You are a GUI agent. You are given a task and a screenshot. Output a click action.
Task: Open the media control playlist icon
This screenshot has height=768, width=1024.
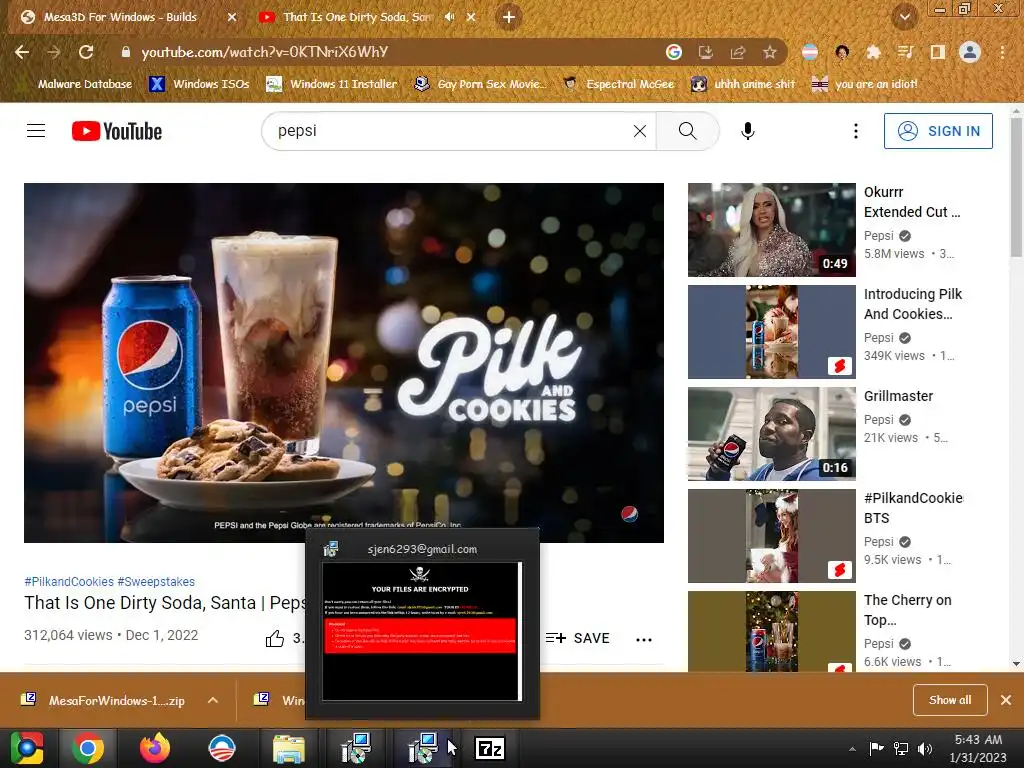coord(905,52)
